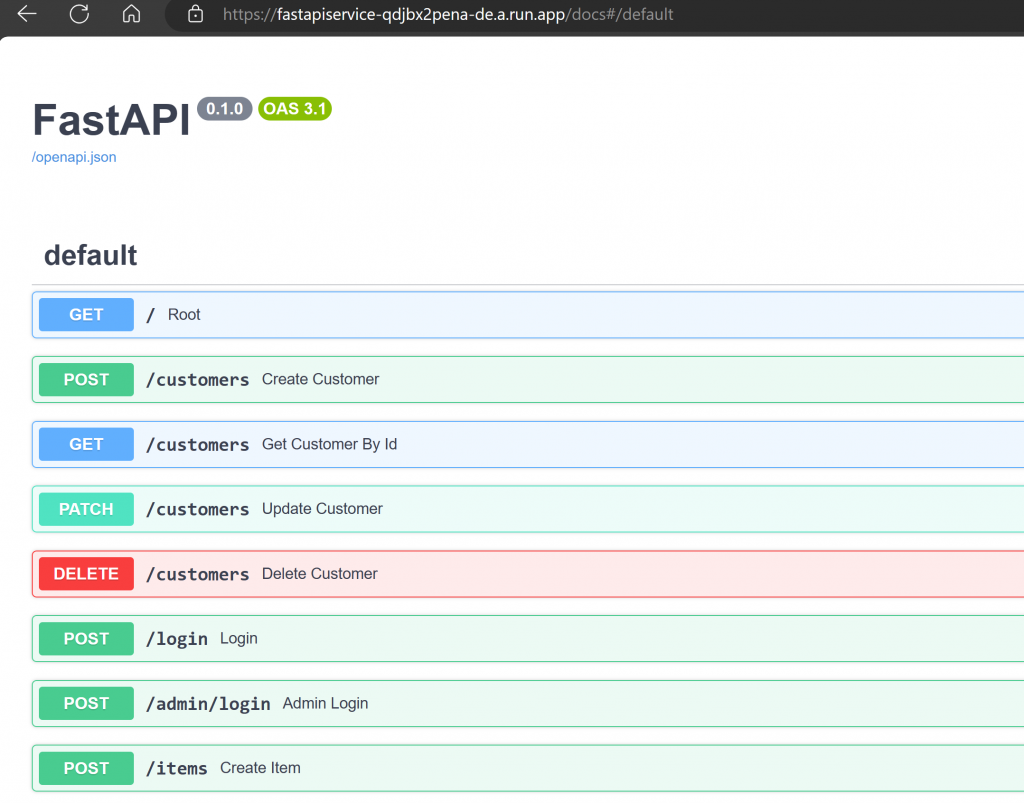Viewport: 1024px width, 803px height.
Task: Expand POST /items Create Item
Action: 528,768
